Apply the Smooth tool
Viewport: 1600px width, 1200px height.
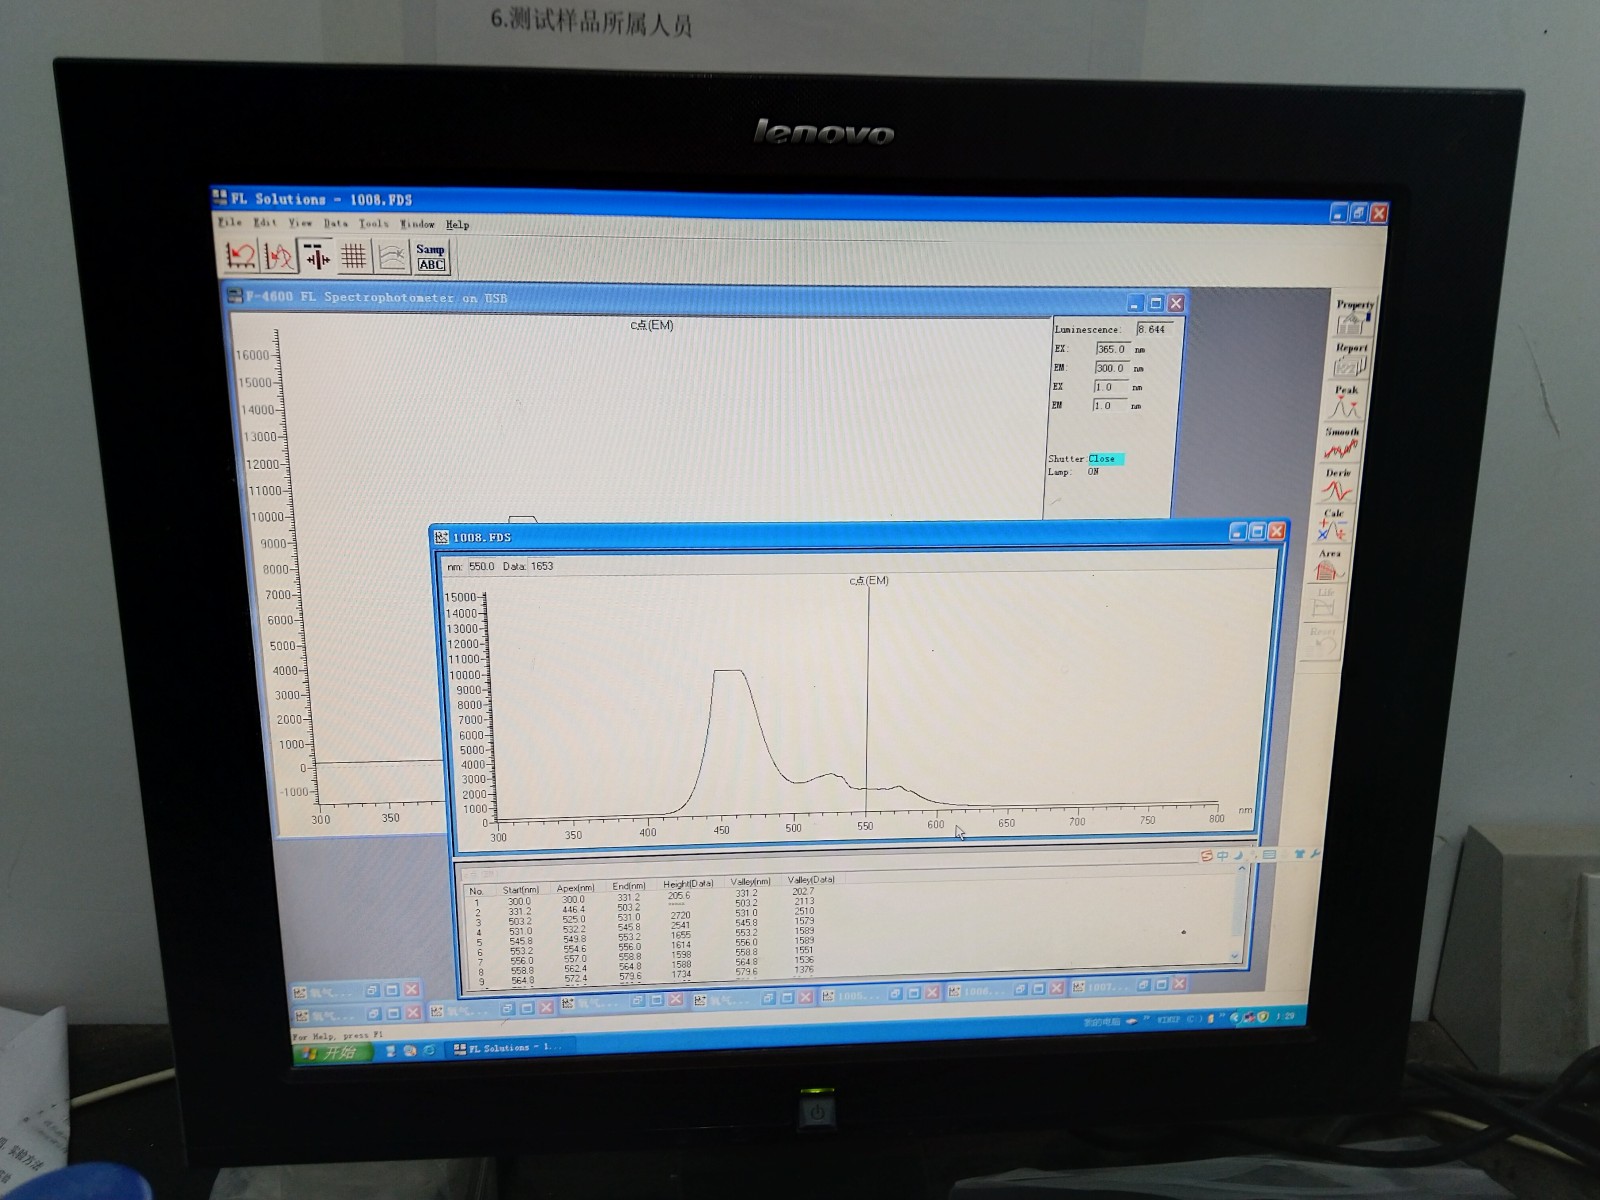(1341, 444)
